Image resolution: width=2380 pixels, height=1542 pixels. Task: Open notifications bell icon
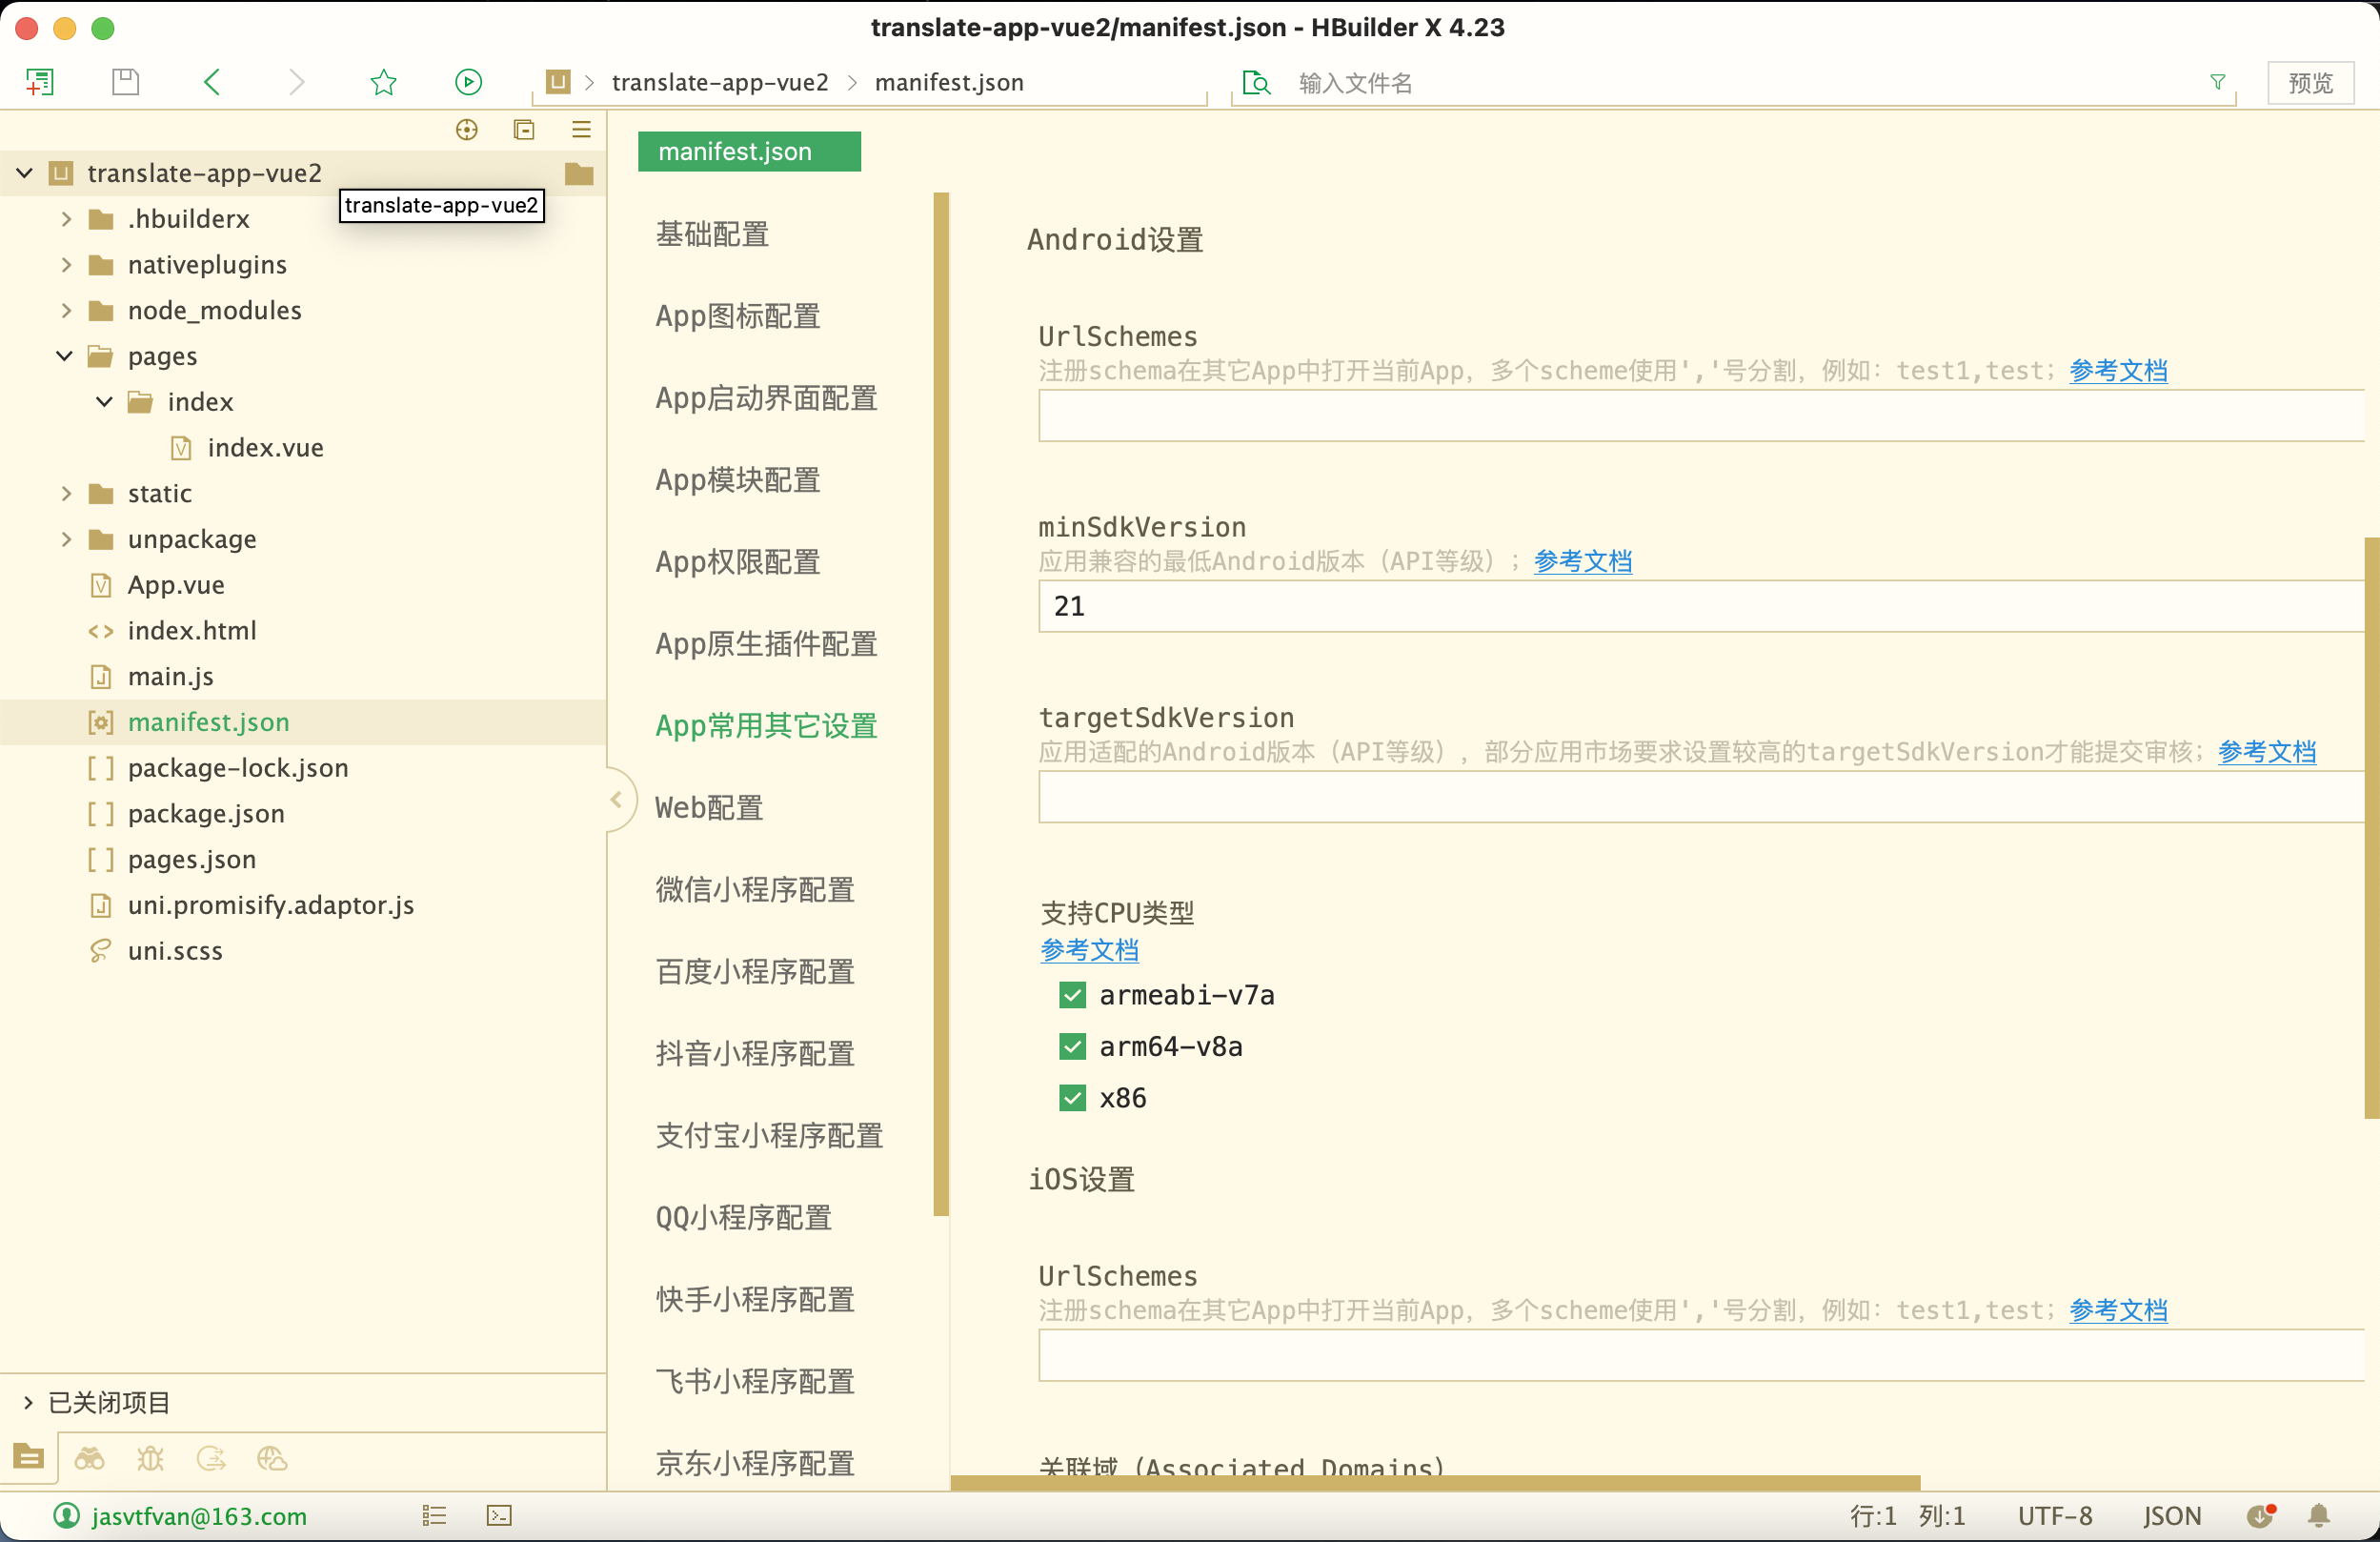2319,1516
